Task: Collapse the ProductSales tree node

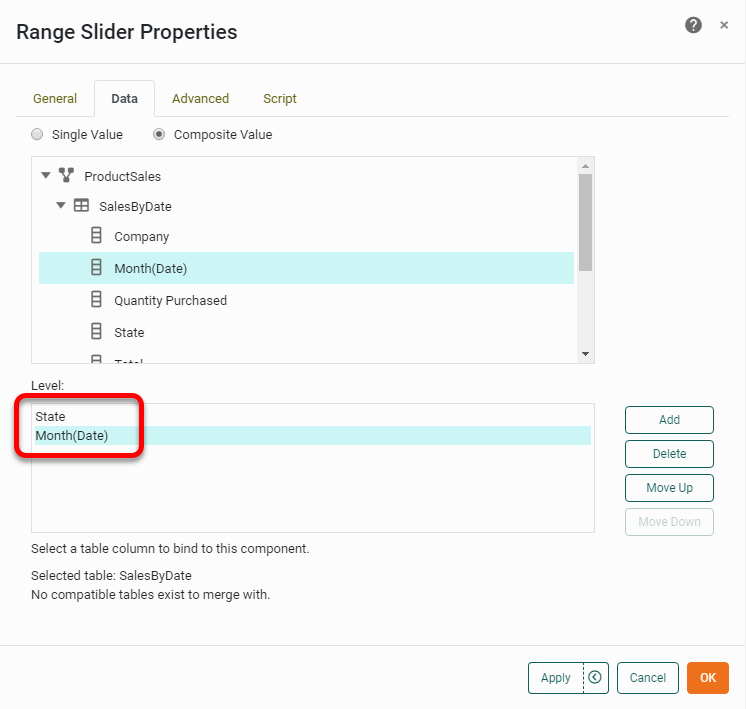Action: coord(46,176)
